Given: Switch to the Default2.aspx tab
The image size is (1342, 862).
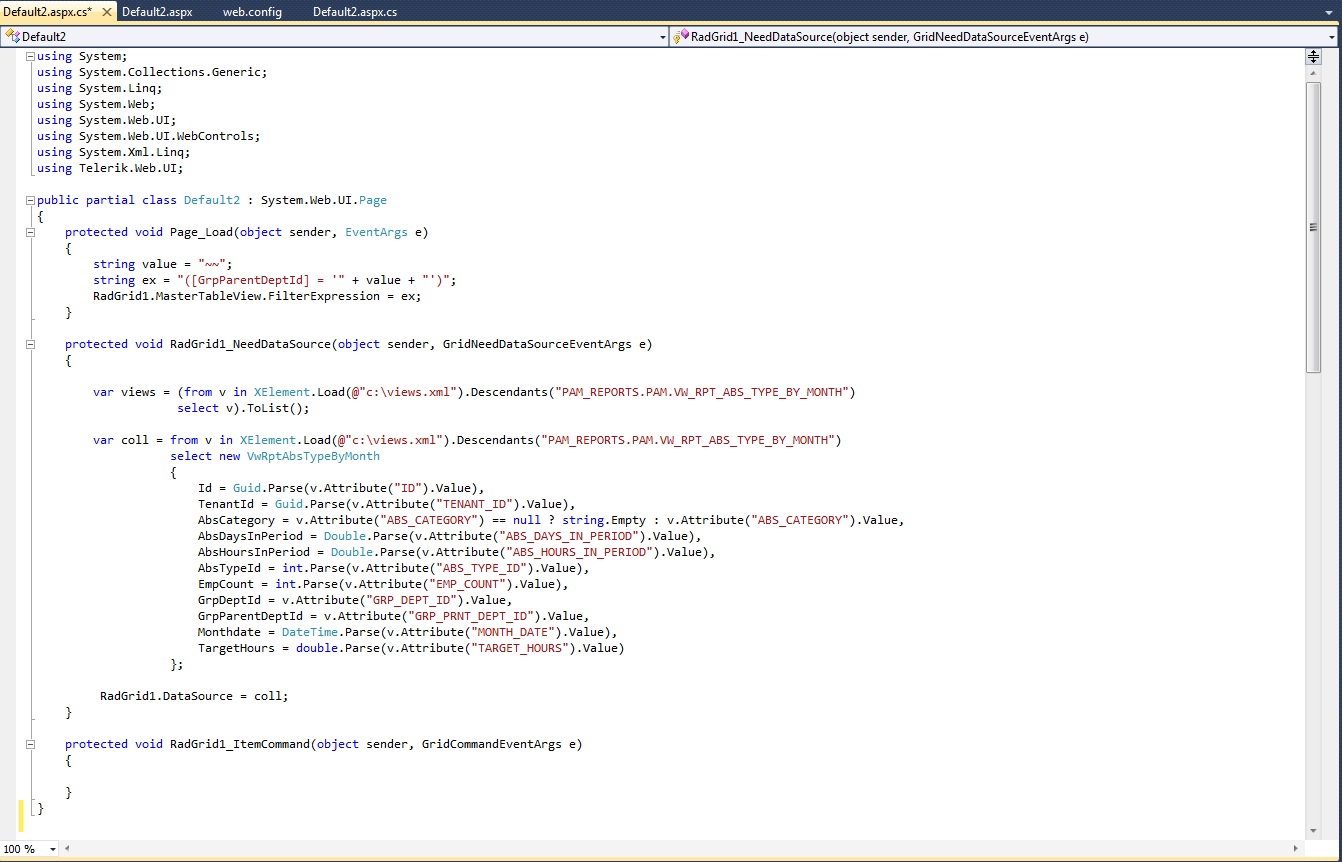Looking at the screenshot, I should point(157,12).
